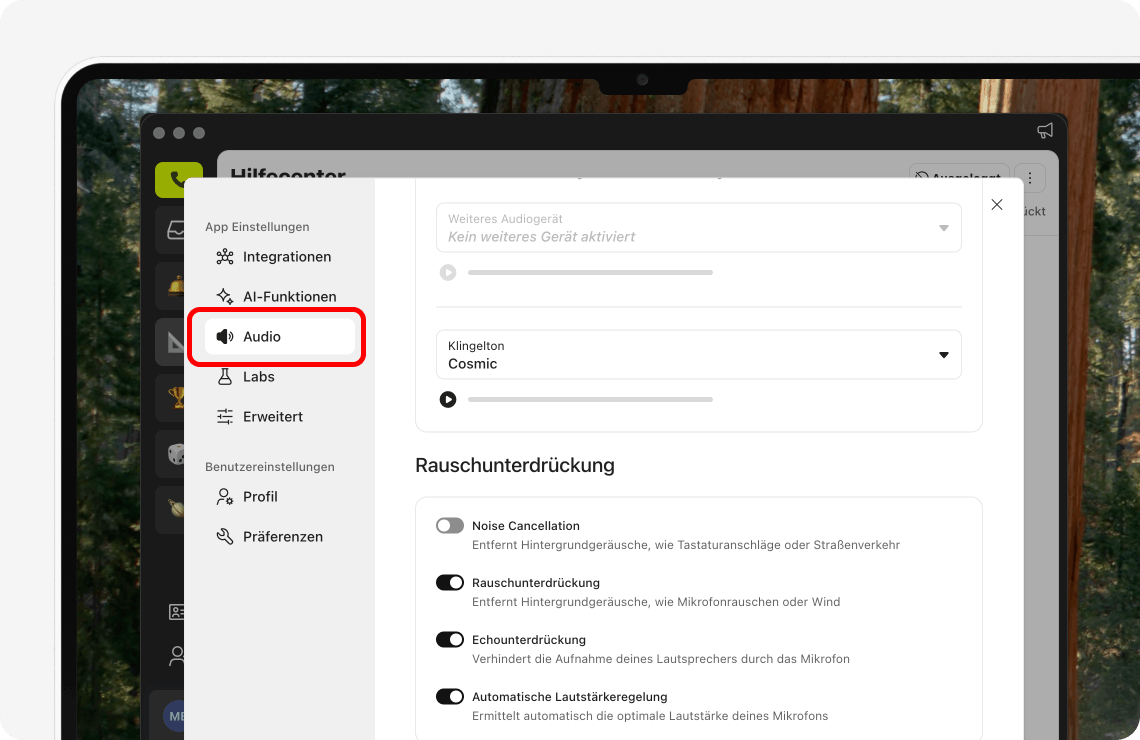Play the Cosmic ringtone preview
Image resolution: width=1140 pixels, height=740 pixels.
[x=447, y=399]
